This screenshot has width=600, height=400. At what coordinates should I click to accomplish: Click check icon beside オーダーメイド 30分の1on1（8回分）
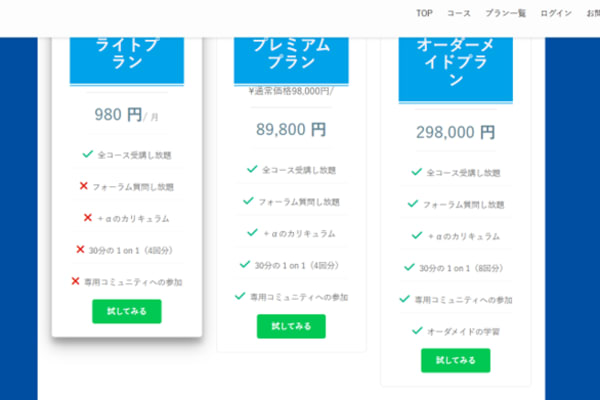click(410, 267)
